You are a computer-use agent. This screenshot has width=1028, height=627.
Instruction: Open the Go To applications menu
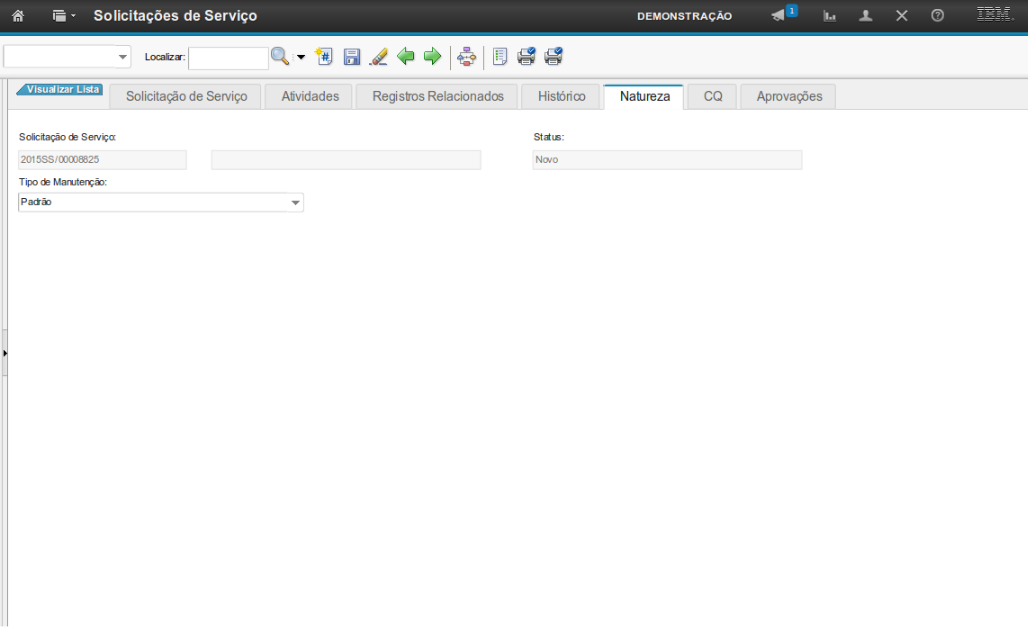(x=63, y=16)
